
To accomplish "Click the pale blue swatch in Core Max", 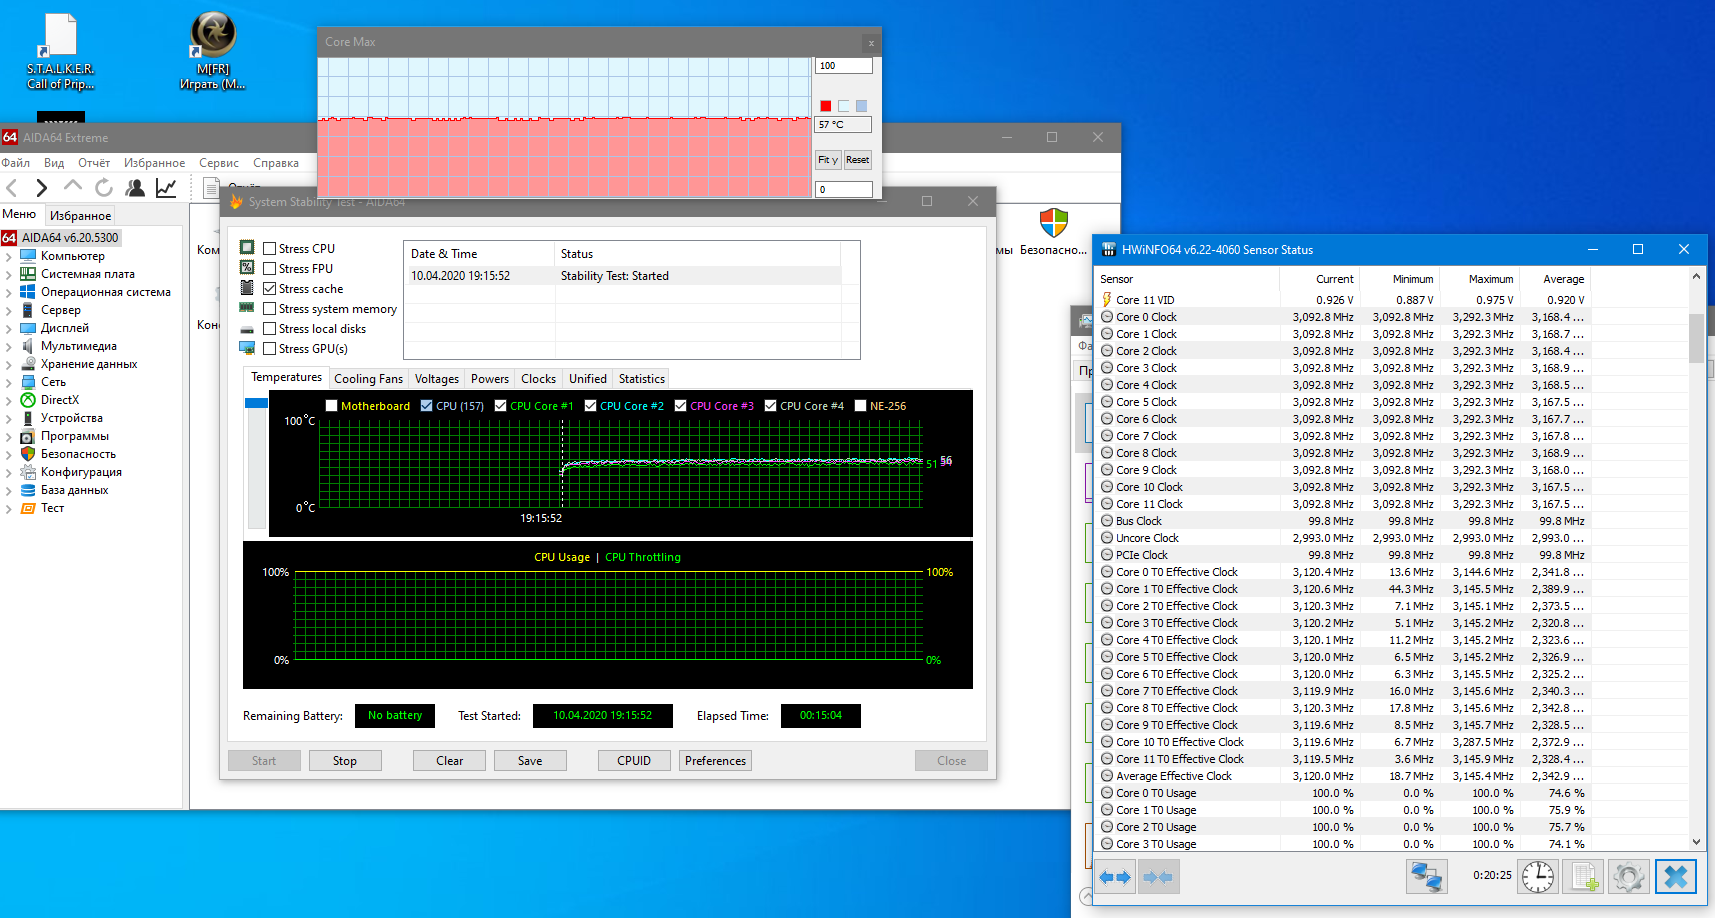I will click(844, 106).
